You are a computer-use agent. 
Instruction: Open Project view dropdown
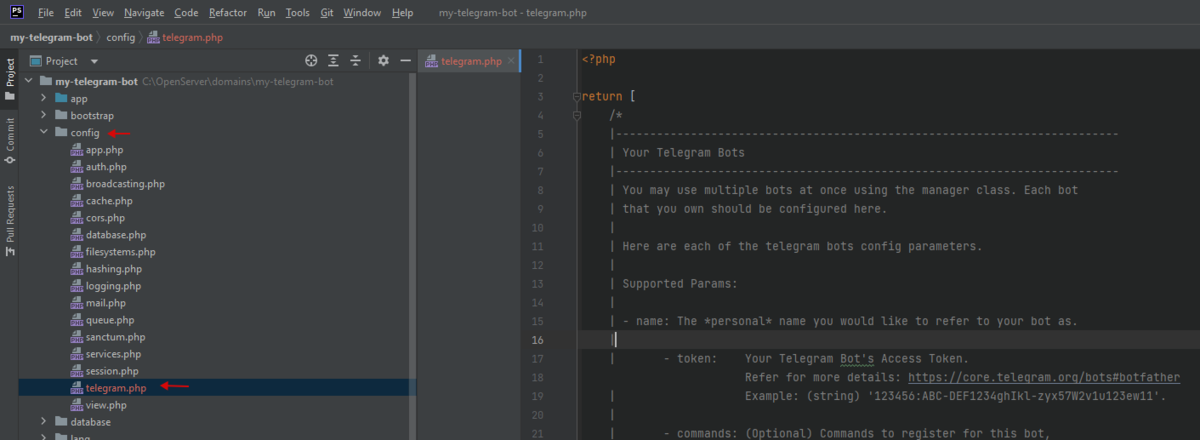94,61
